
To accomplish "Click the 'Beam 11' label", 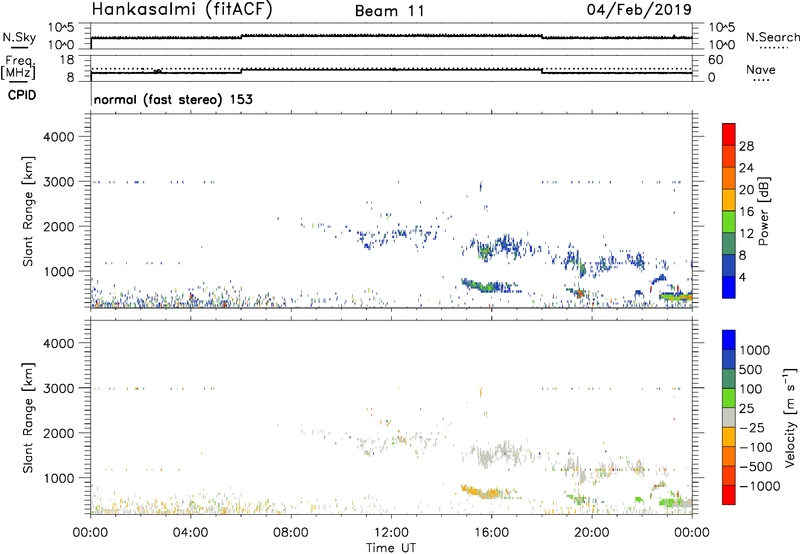I will (390, 11).
